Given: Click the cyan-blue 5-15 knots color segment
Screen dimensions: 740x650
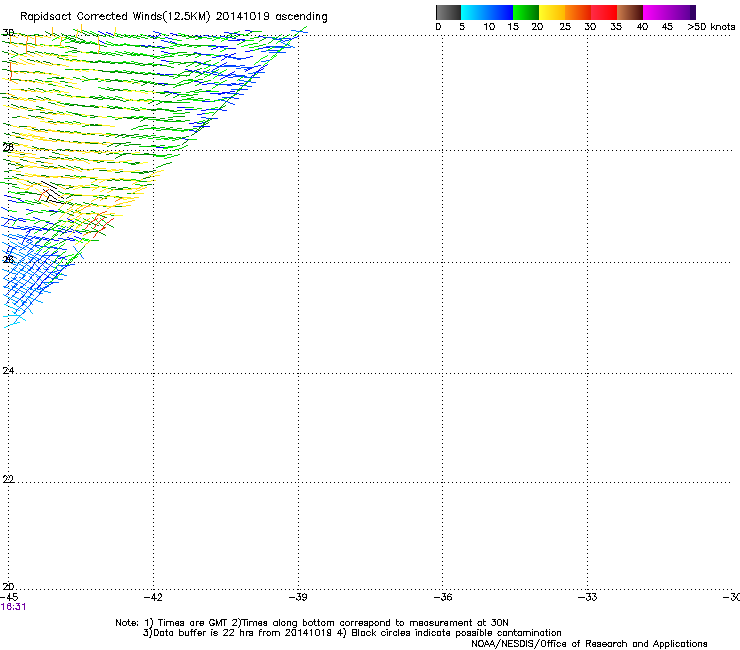Looking at the screenshot, I should 487,12.
